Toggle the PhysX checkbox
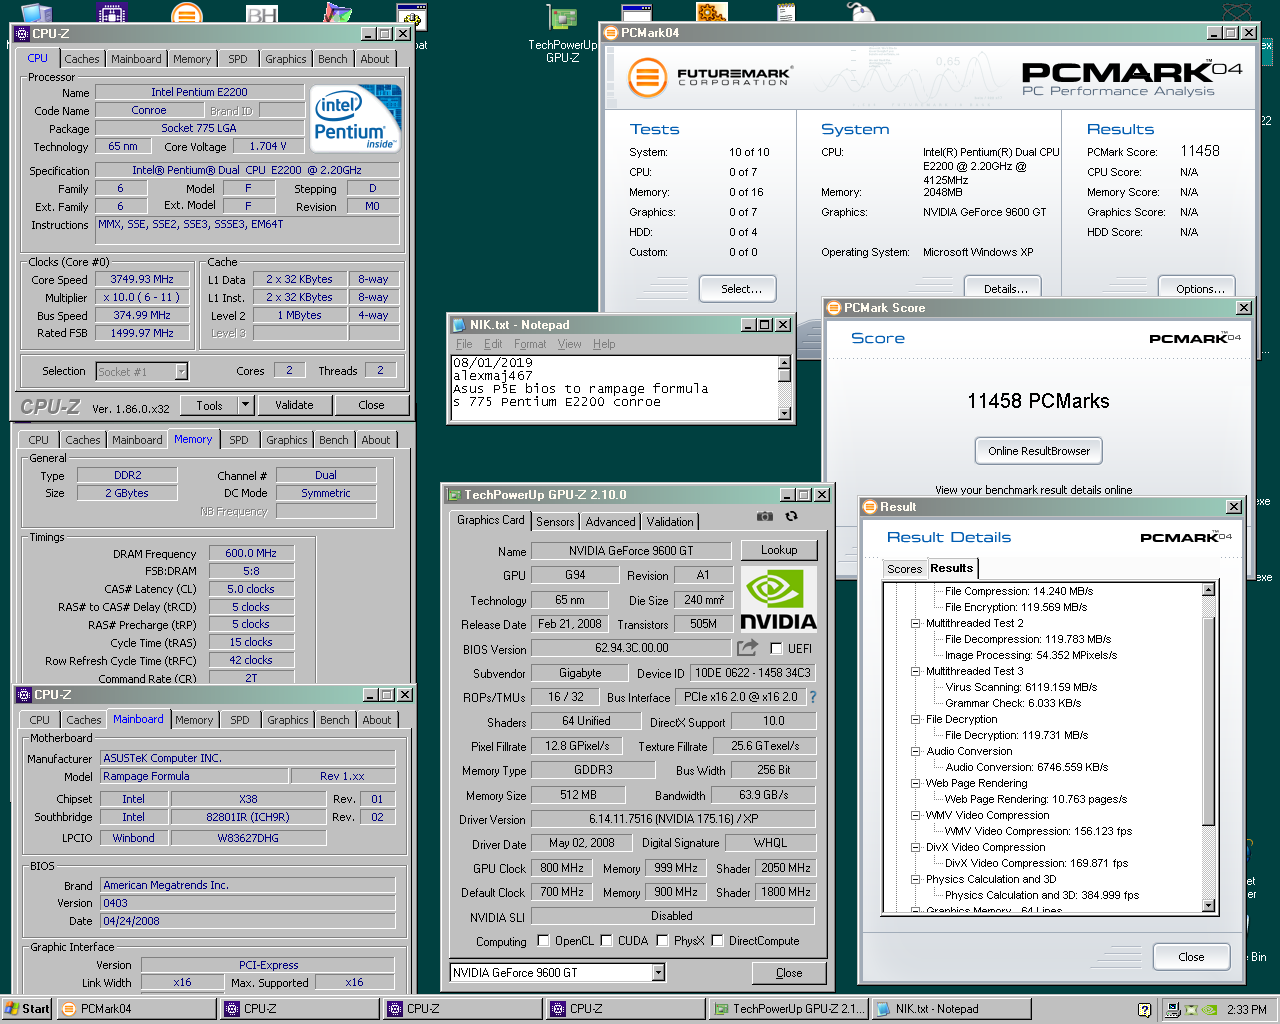1280x1024 pixels. point(662,941)
